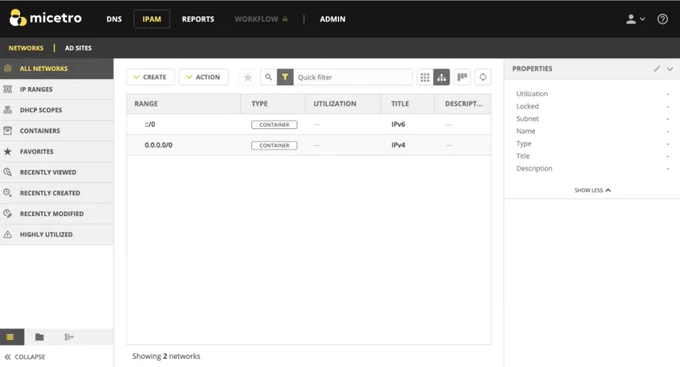Screen dimensions: 680x367
Task: Sort by the Type column header
Action: (x=273, y=104)
